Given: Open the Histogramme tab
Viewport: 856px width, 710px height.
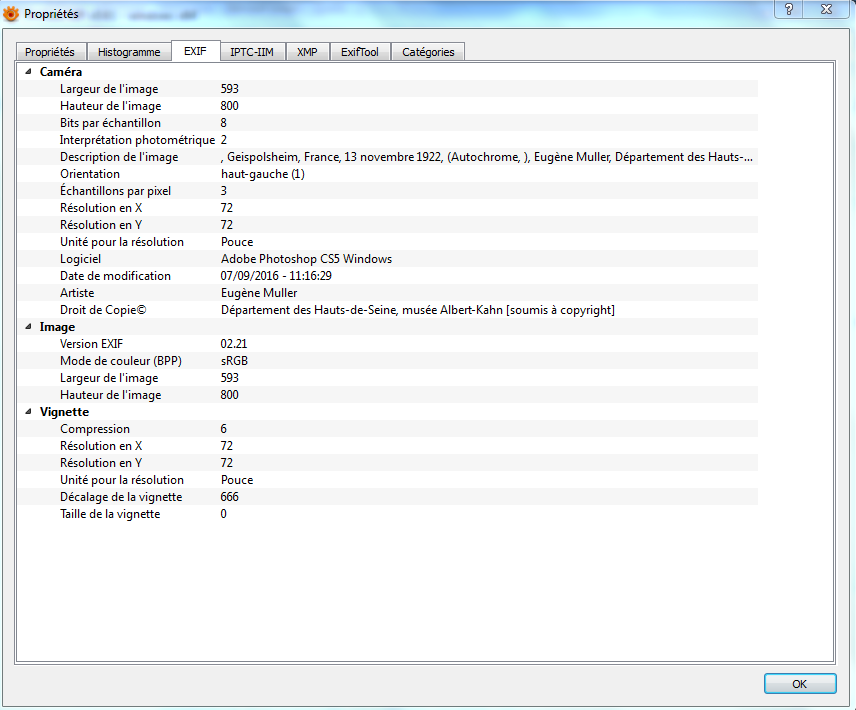Looking at the screenshot, I should 128,52.
